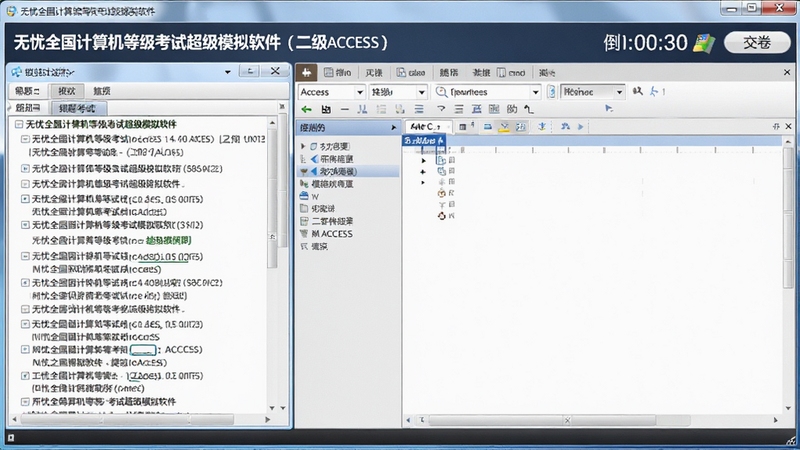800x450 pixels.
Task: Open the Hlcinoc combo dropdown arrow
Action: (x=619, y=92)
